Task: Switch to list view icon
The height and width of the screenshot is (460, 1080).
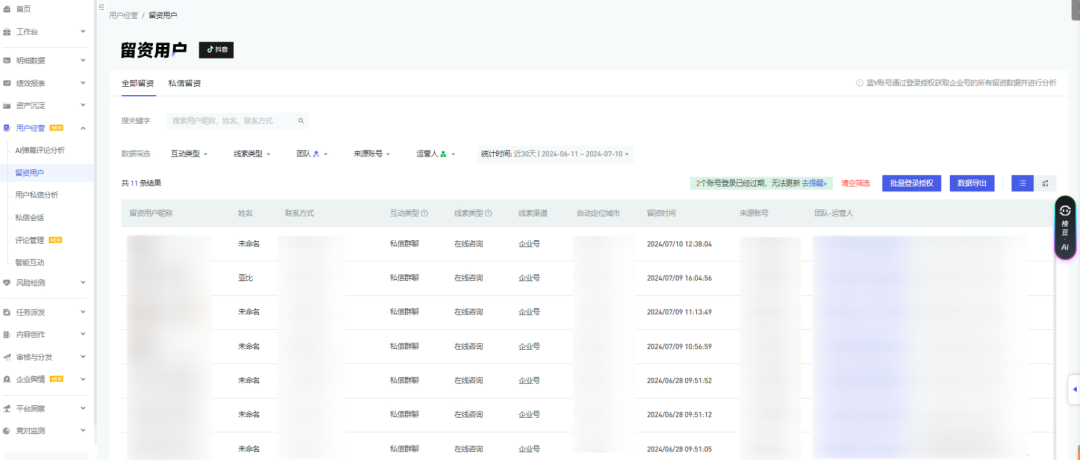Action: click(1023, 183)
